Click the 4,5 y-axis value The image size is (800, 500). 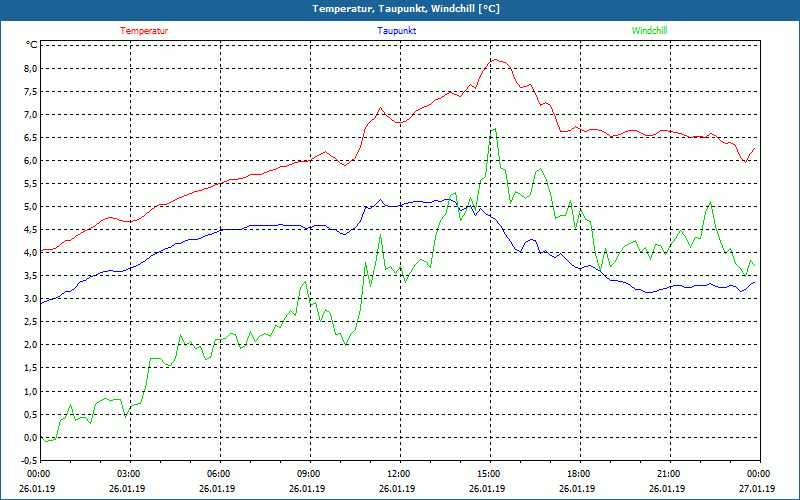tap(32, 230)
